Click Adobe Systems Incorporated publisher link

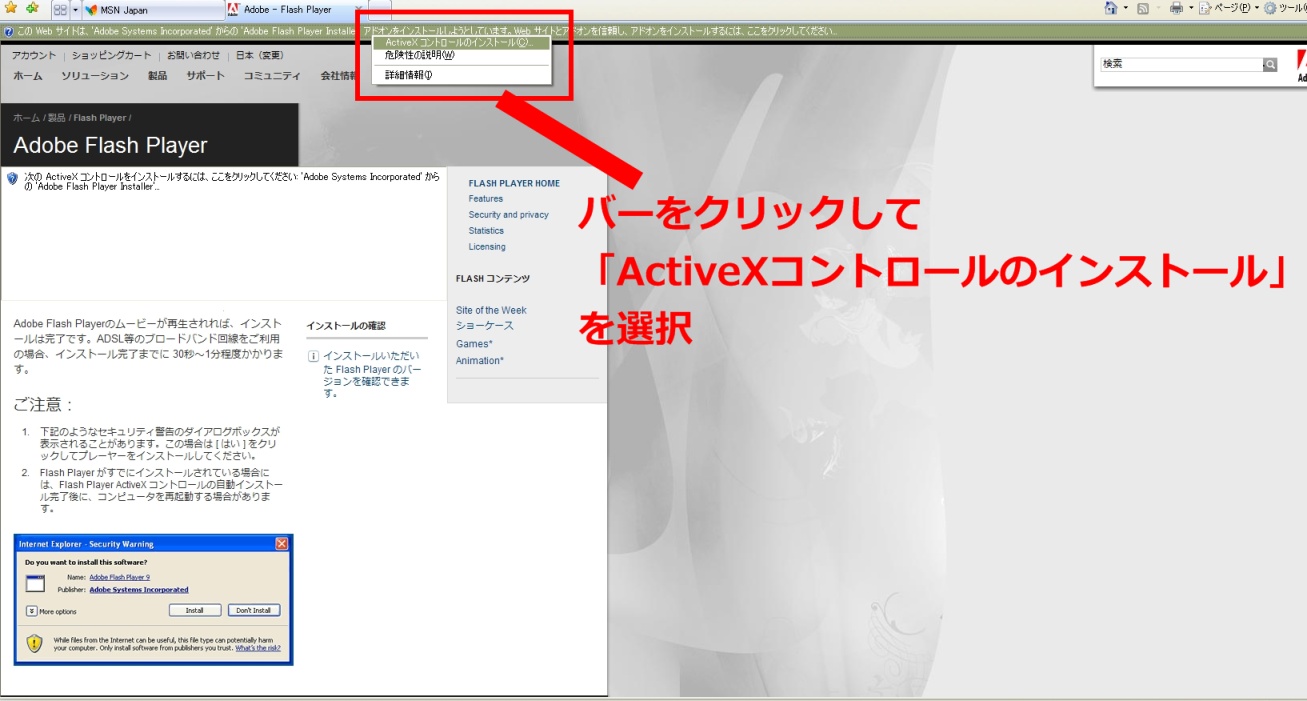pyautogui.click(x=138, y=590)
